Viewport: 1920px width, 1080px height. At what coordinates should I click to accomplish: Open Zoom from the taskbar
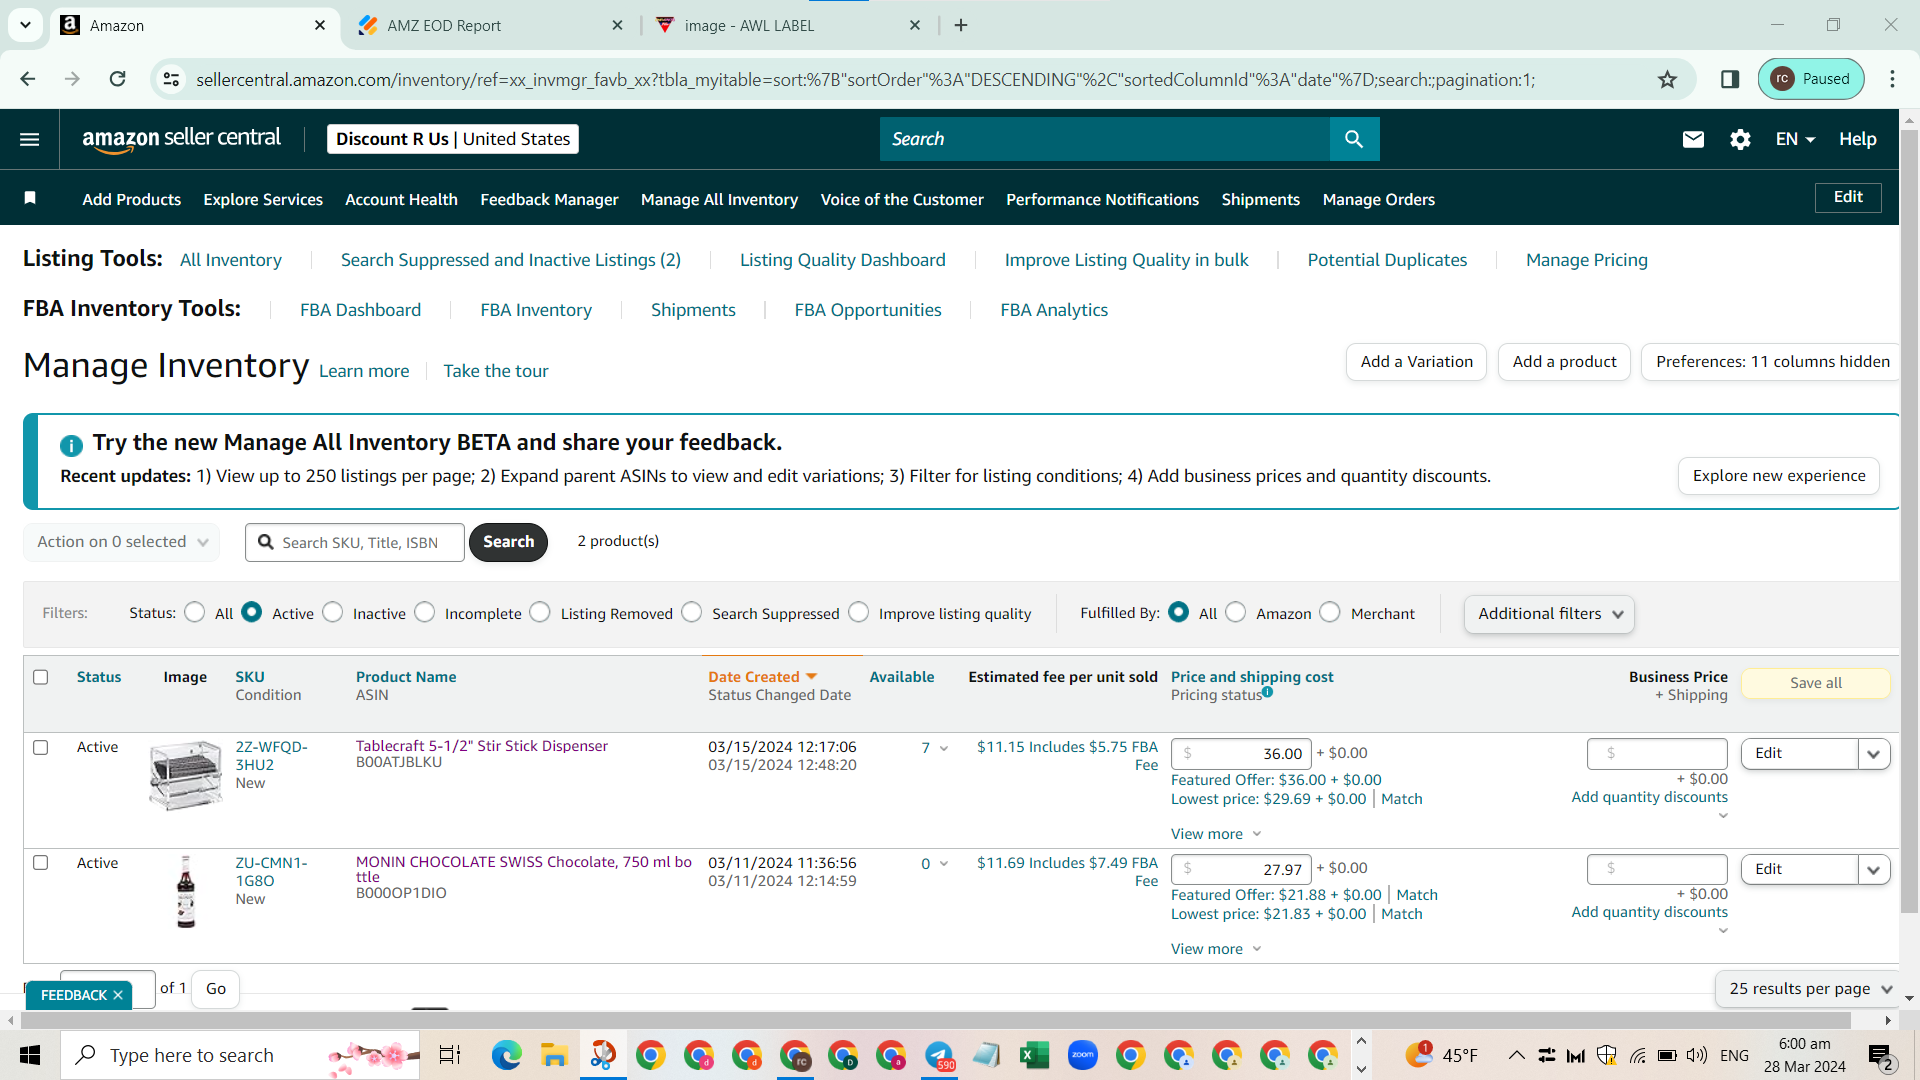tap(1082, 1055)
